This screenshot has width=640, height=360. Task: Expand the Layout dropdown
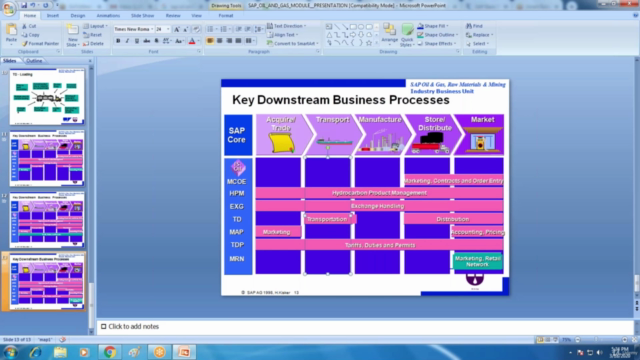coord(96,26)
